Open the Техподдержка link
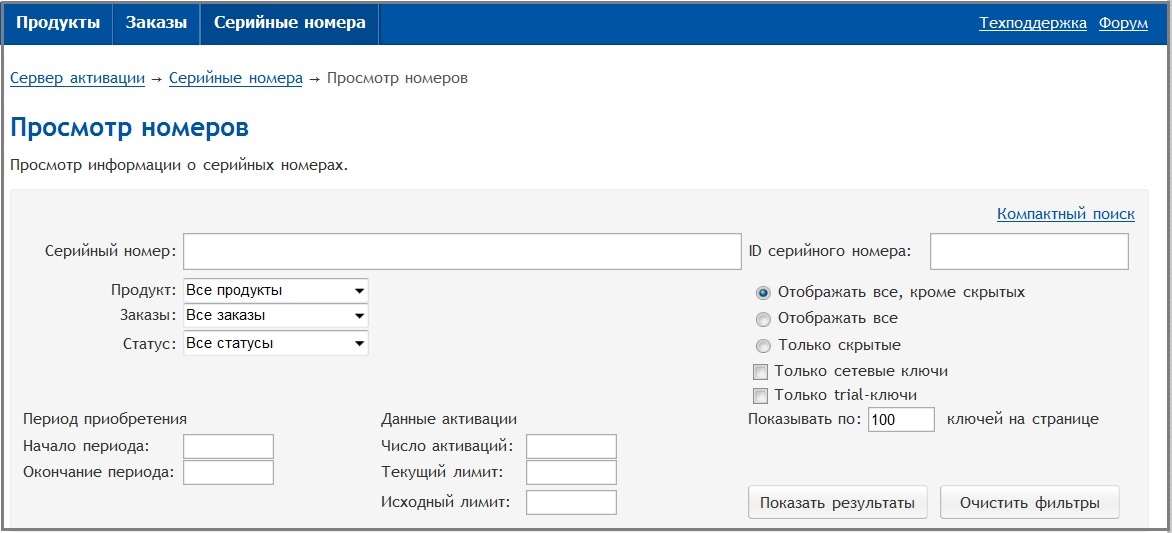1172x533 pixels. 1033,23
